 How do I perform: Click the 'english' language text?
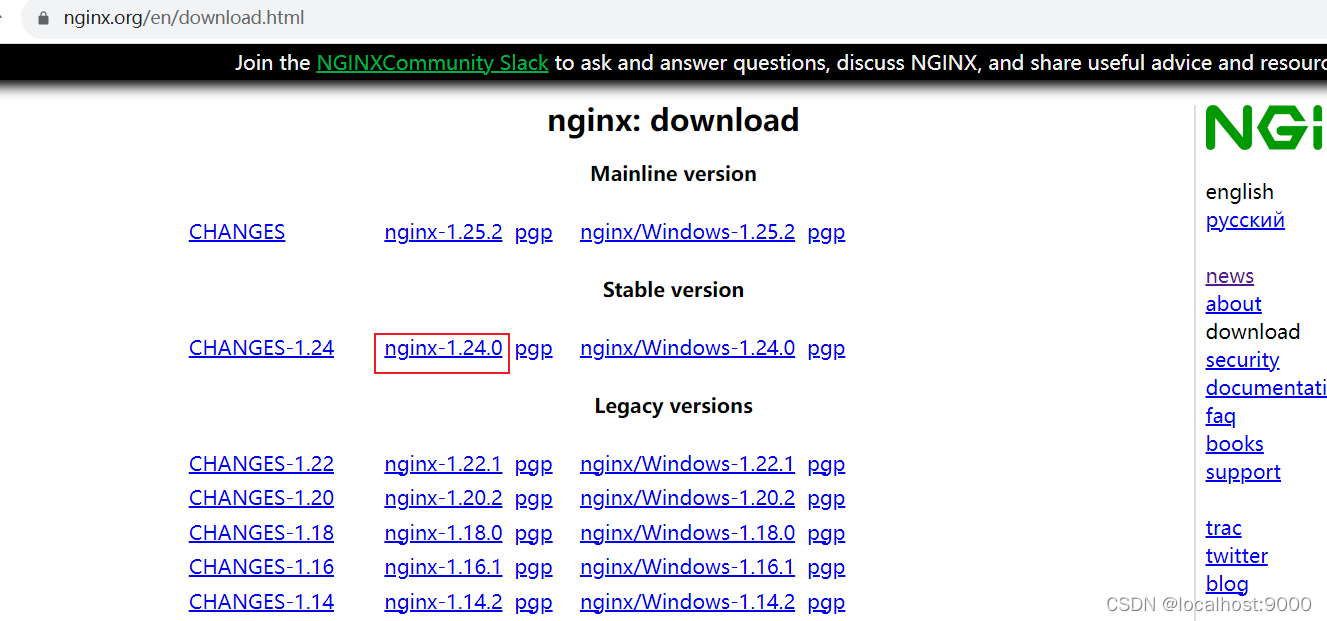1240,192
